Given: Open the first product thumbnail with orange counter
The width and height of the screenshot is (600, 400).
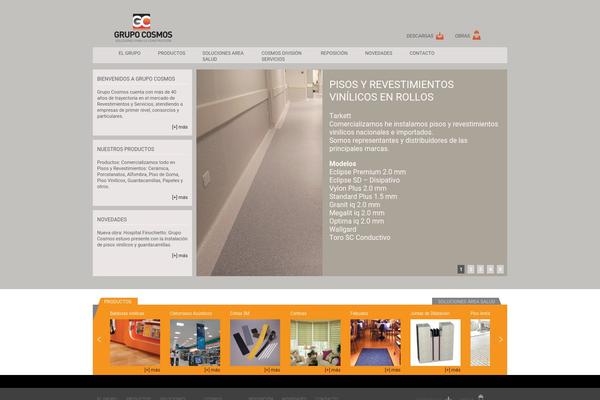Looking at the screenshot, I should 135,343.
